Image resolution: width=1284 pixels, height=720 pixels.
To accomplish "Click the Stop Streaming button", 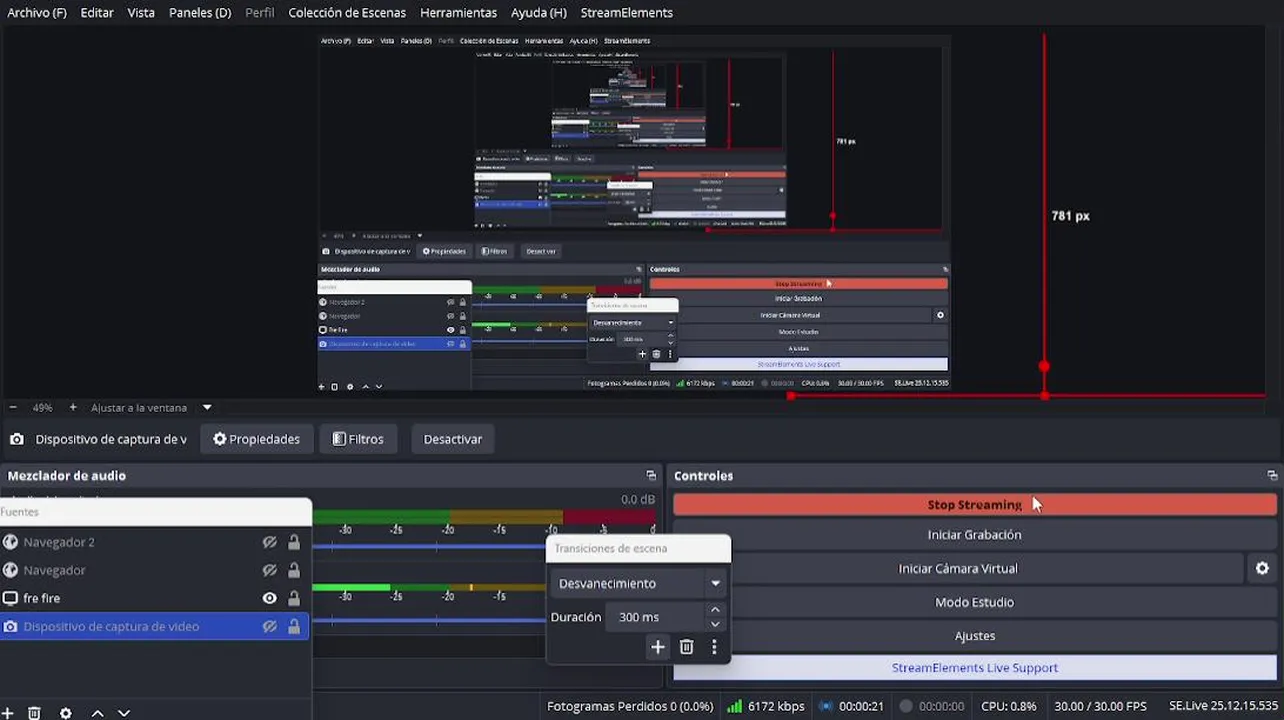I will point(975,505).
